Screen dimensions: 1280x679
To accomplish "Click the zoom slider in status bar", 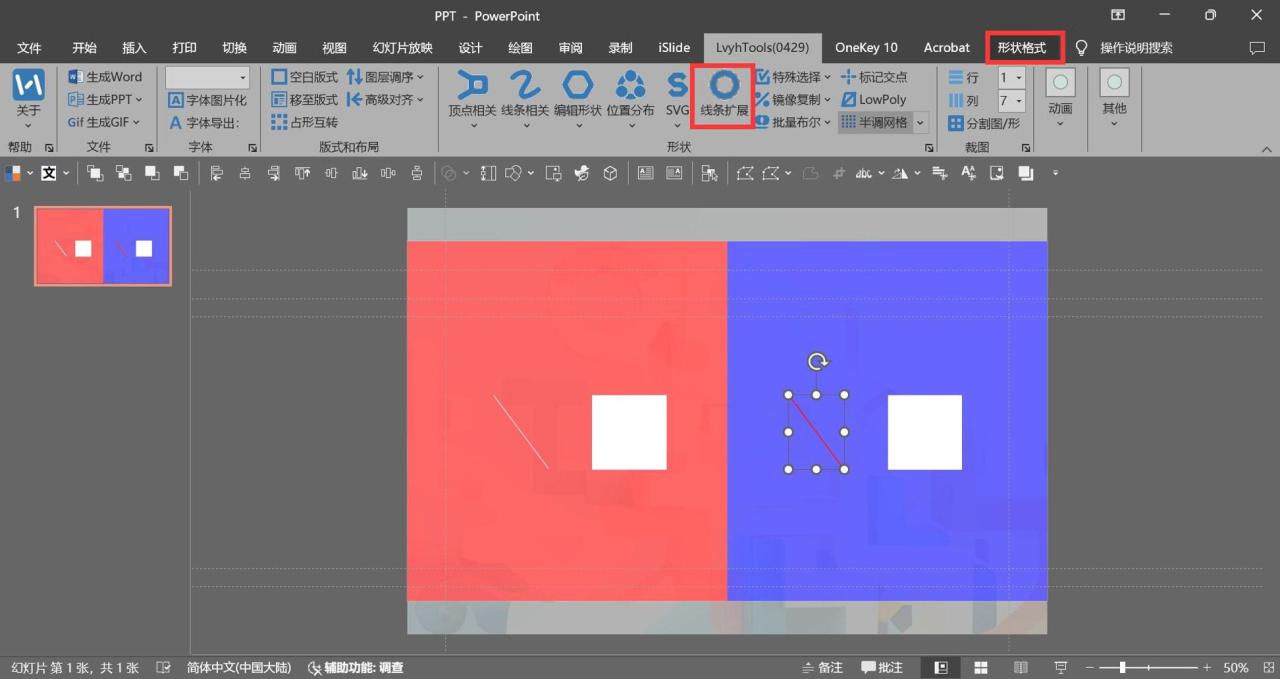I will pos(1122,667).
